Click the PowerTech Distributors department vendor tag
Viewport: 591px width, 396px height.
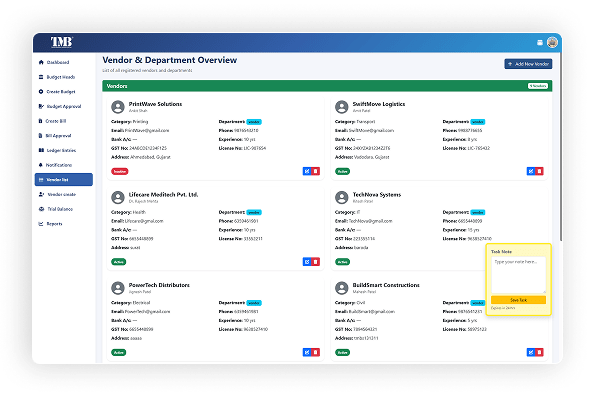tap(254, 303)
